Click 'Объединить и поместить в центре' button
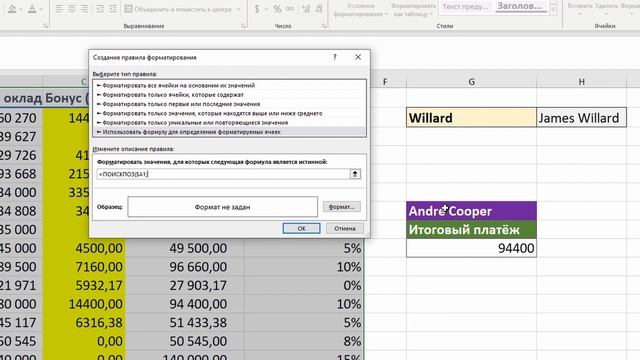Screen dimensions: 640x360 [x=178, y=9]
